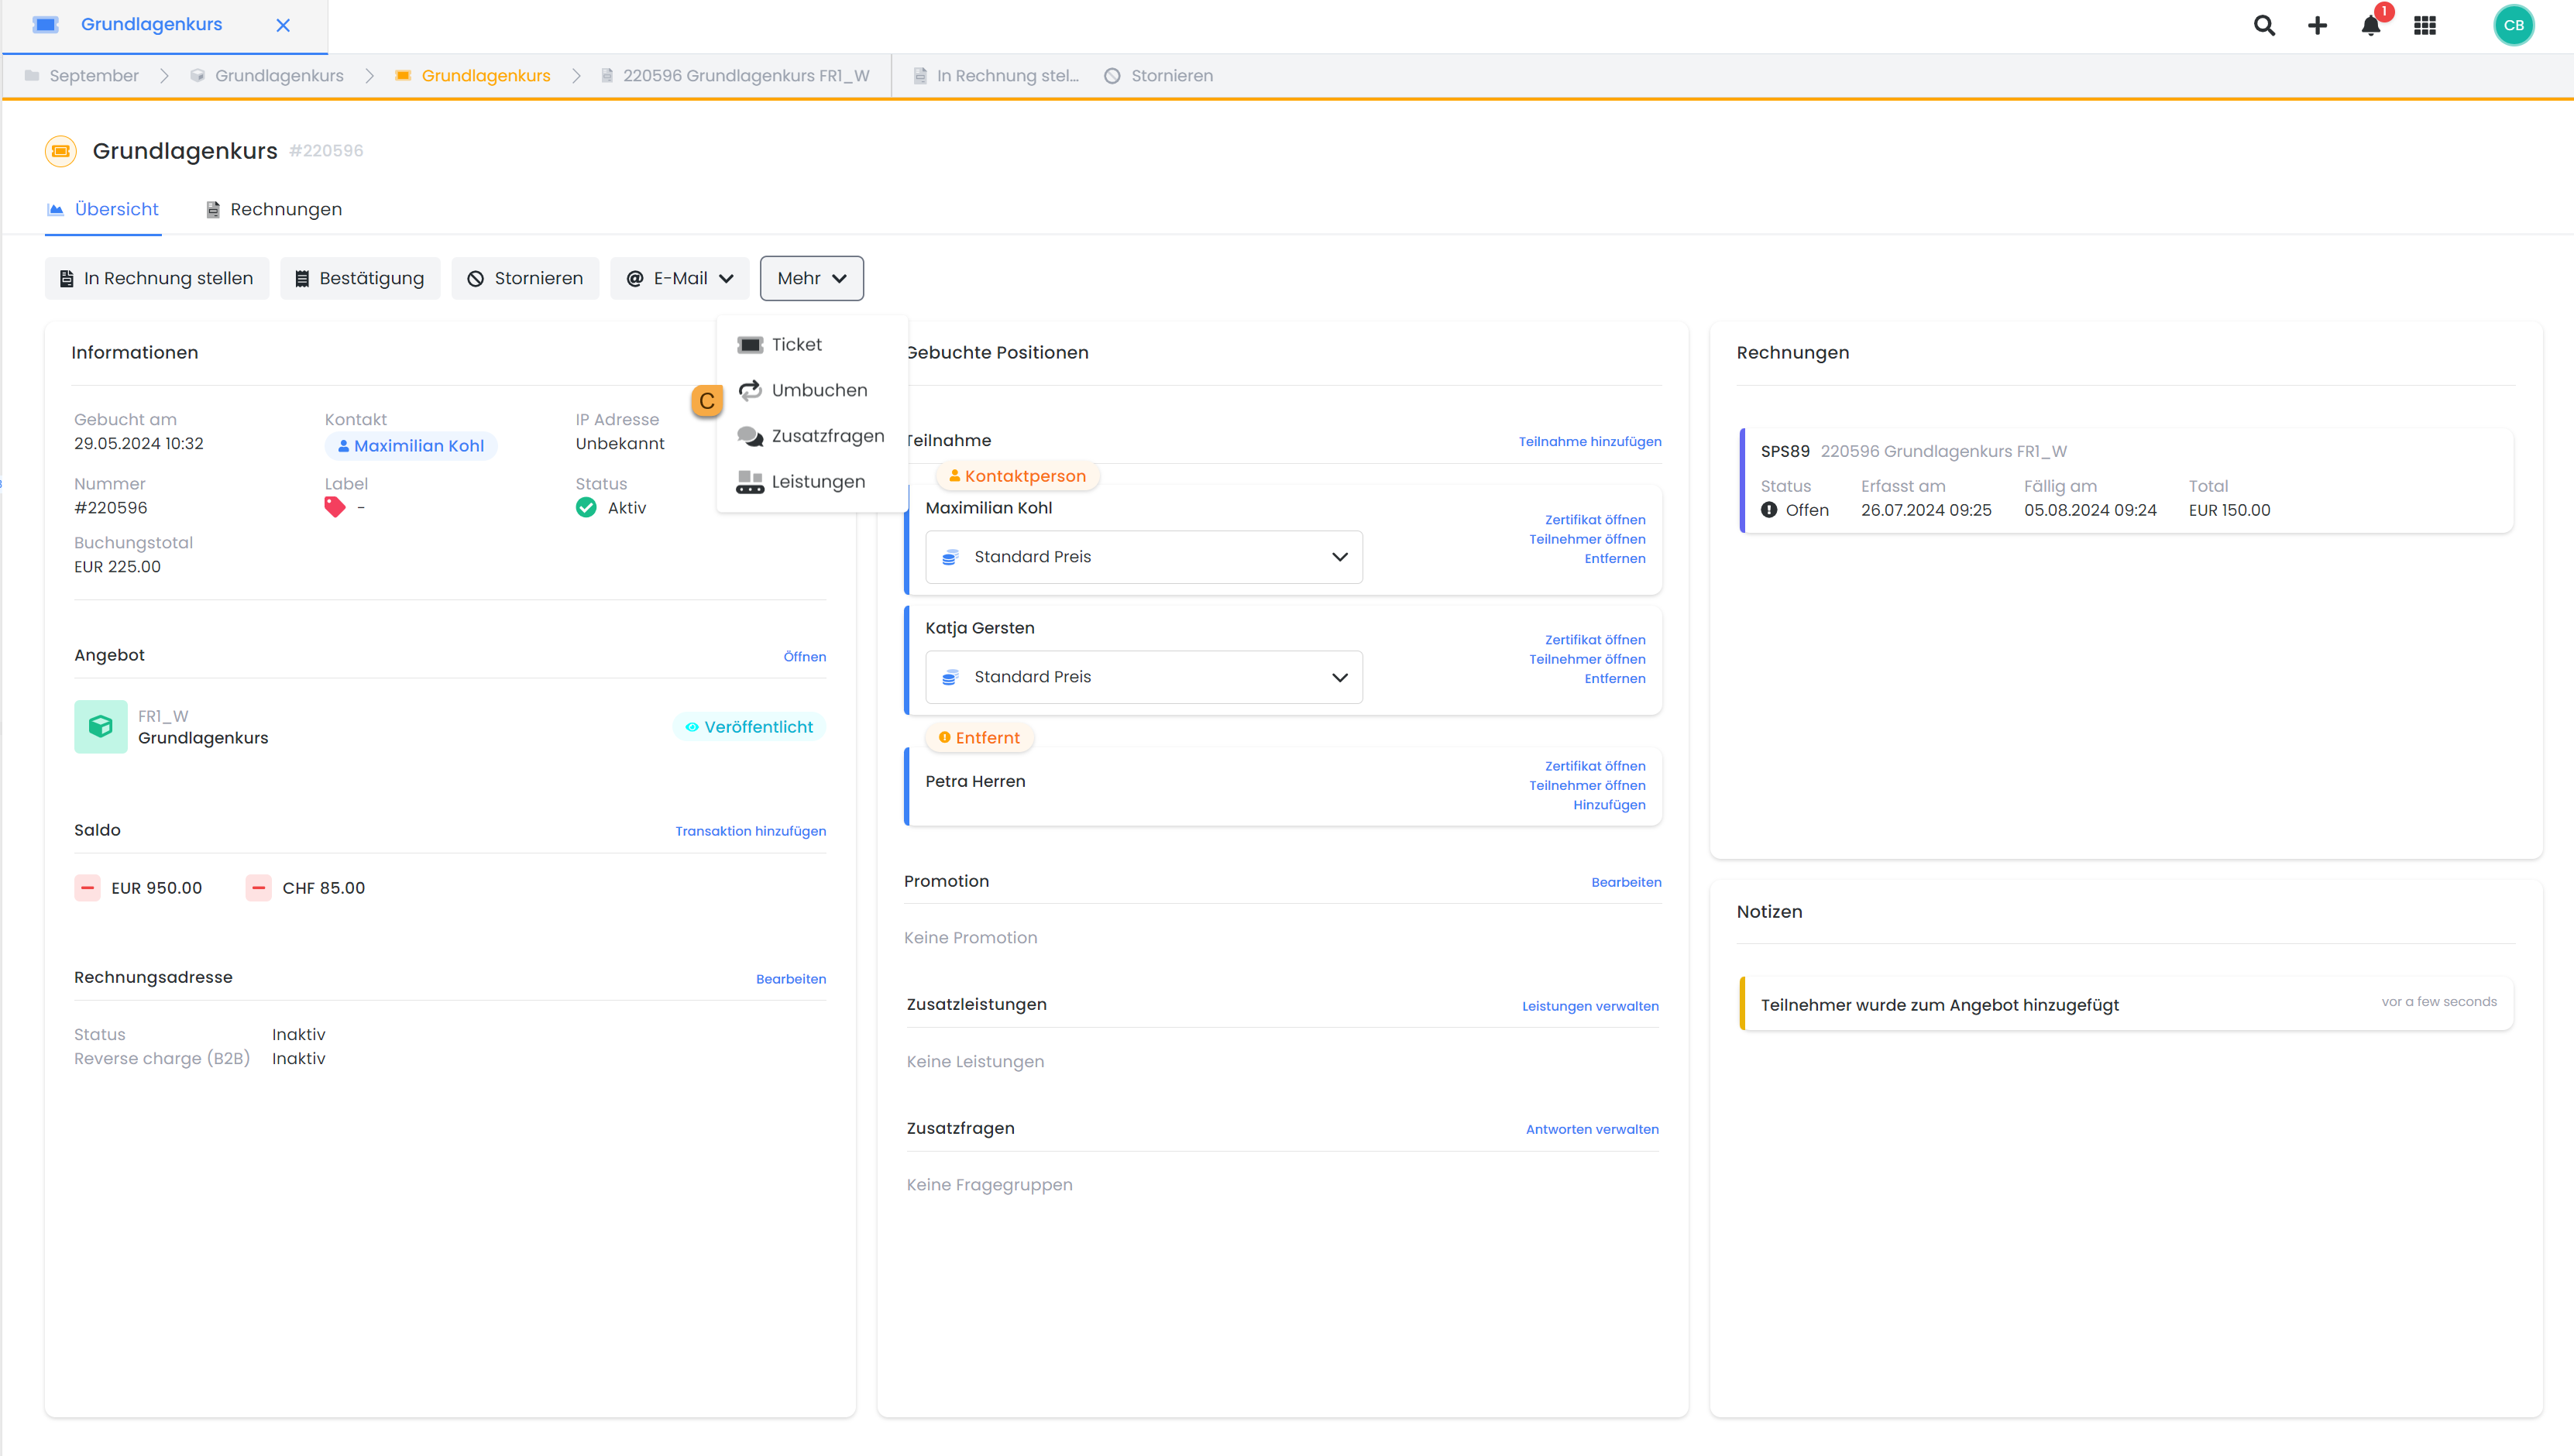The image size is (2574, 1456).
Task: Click the Teilnahme hinzufügen link
Action: pyautogui.click(x=1589, y=441)
